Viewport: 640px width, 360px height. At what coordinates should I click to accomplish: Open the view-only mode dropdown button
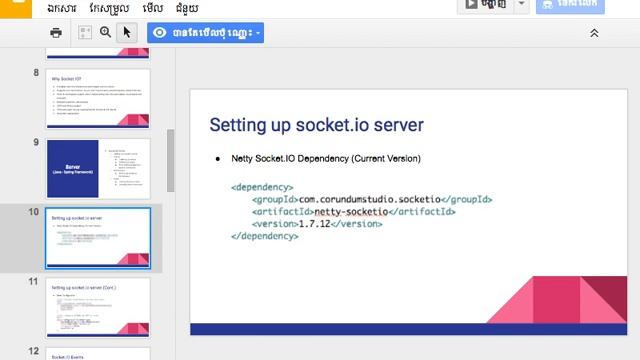(205, 33)
